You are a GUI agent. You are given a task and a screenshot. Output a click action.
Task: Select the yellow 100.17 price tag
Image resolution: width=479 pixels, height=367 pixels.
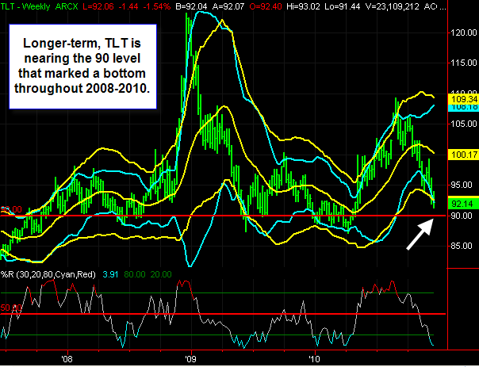[x=464, y=155]
